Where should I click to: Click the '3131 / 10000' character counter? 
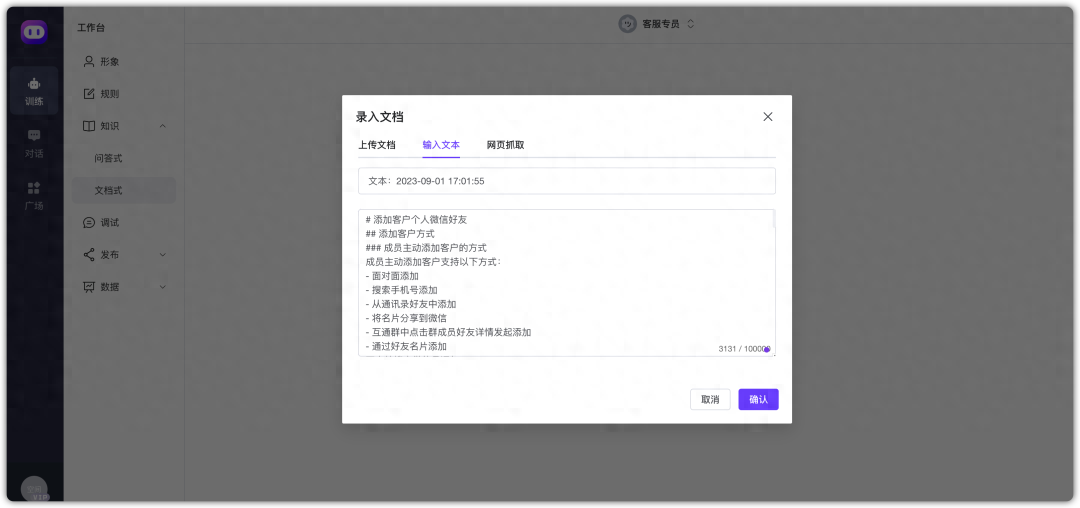[744, 349]
